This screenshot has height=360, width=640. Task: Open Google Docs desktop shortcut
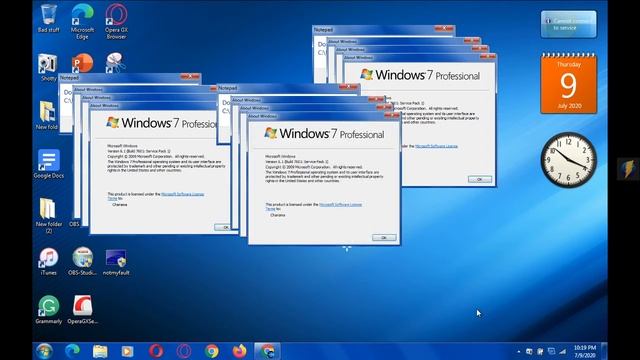49,164
